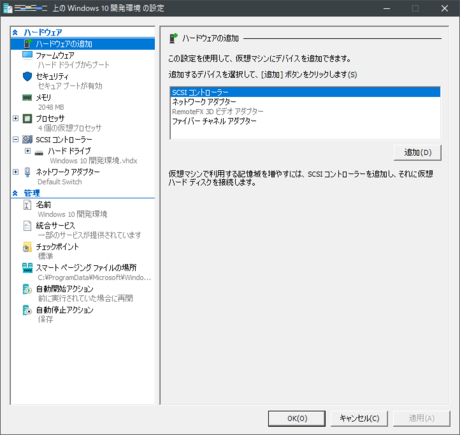Select ハード ドライブ tree item

[69, 151]
